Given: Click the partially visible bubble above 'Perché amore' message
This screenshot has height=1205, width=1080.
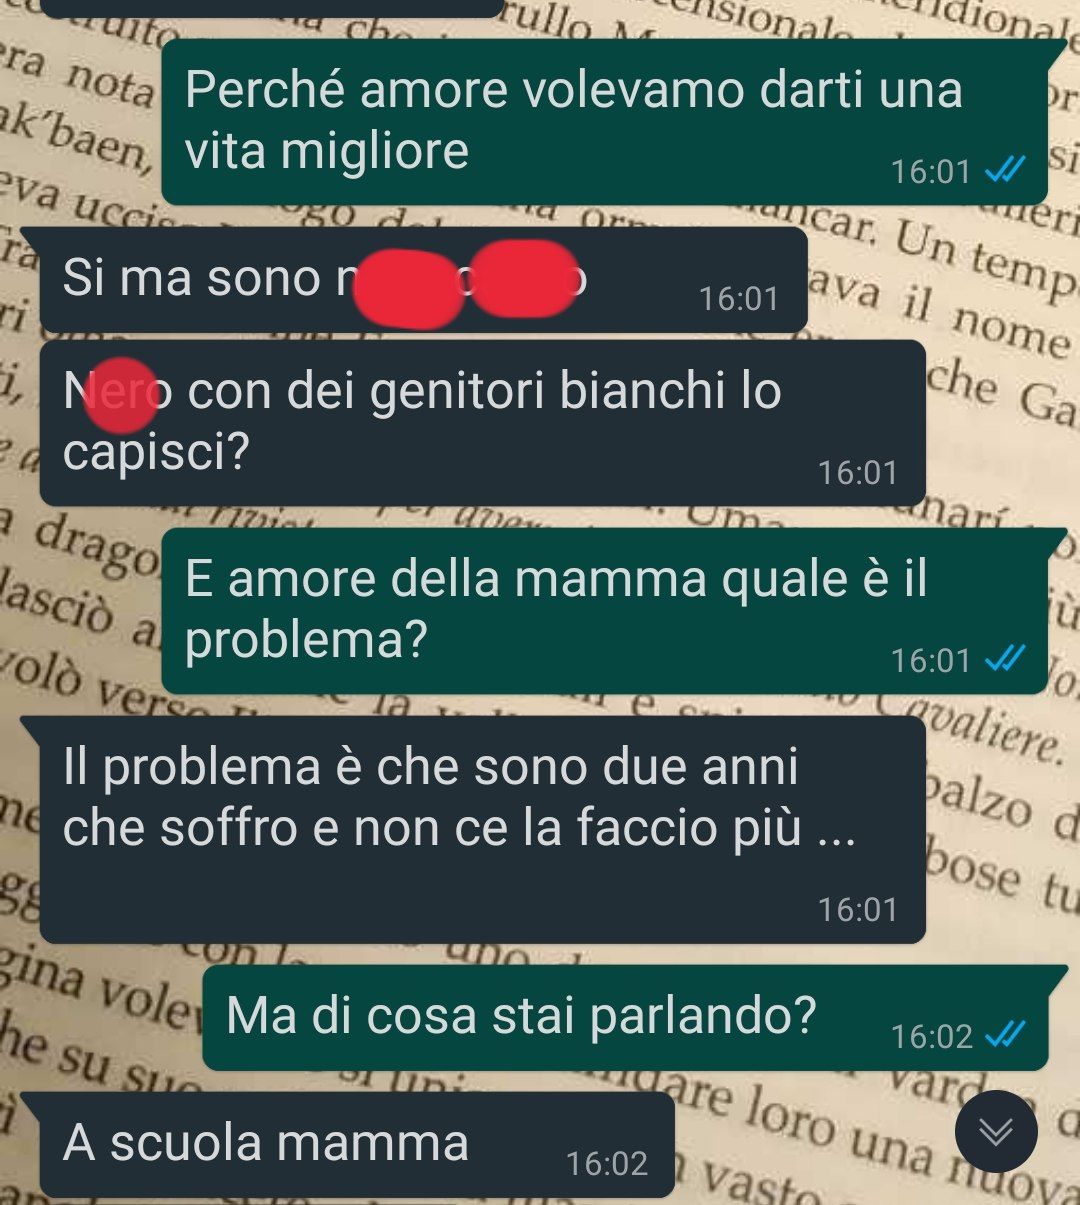Looking at the screenshot, I should 270,8.
